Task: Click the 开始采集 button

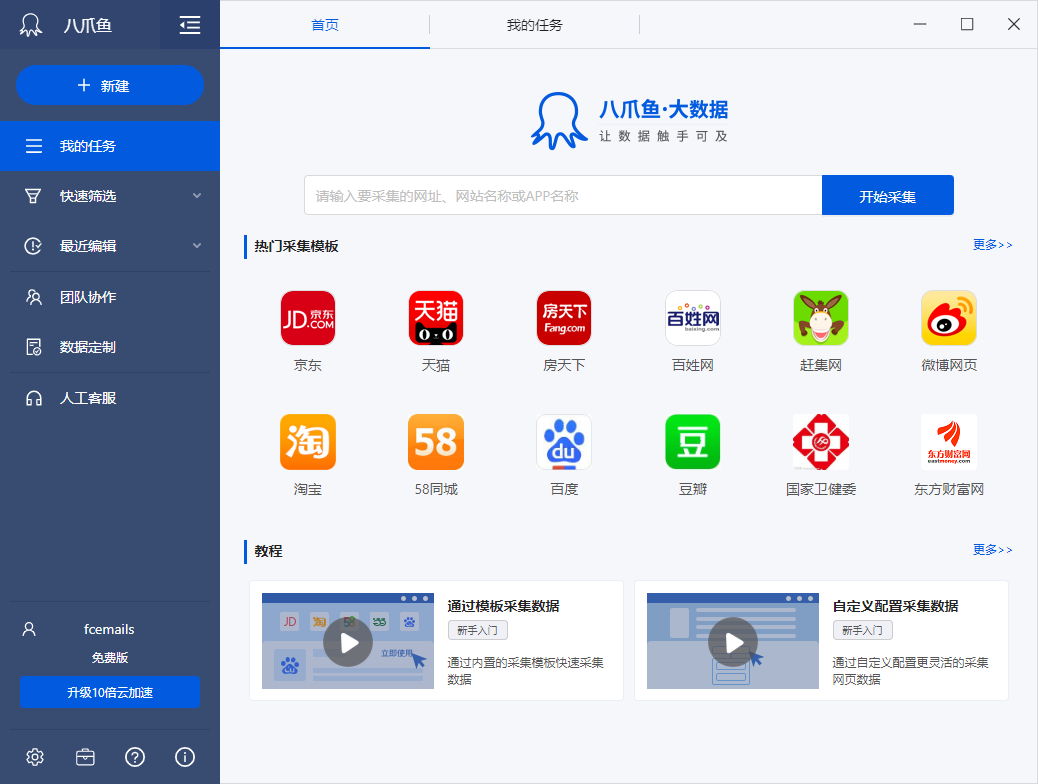Action: click(887, 196)
